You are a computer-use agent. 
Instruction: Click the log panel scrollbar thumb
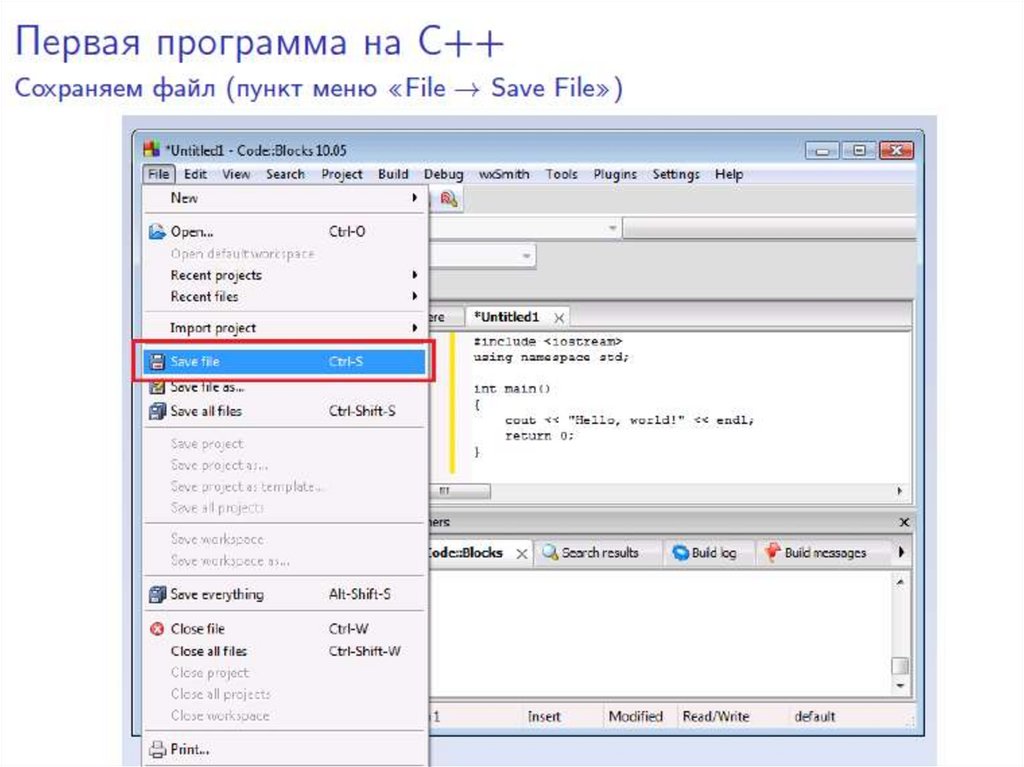pos(900,665)
